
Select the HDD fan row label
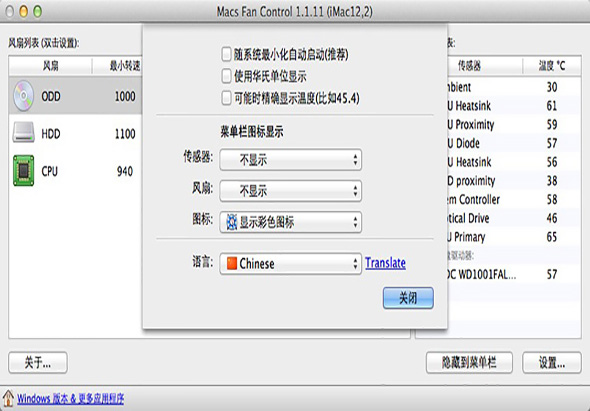click(51, 134)
